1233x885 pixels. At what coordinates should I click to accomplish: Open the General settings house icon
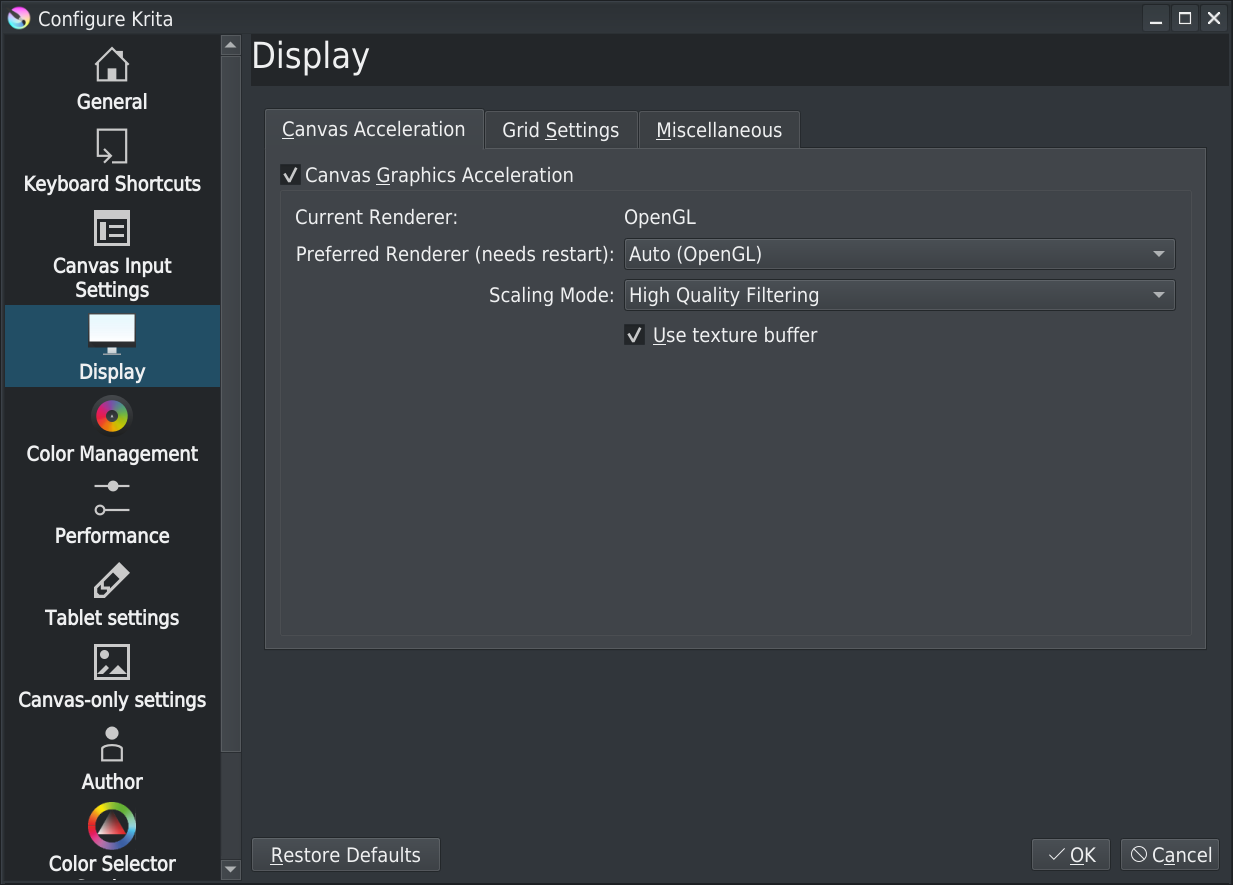(x=112, y=65)
